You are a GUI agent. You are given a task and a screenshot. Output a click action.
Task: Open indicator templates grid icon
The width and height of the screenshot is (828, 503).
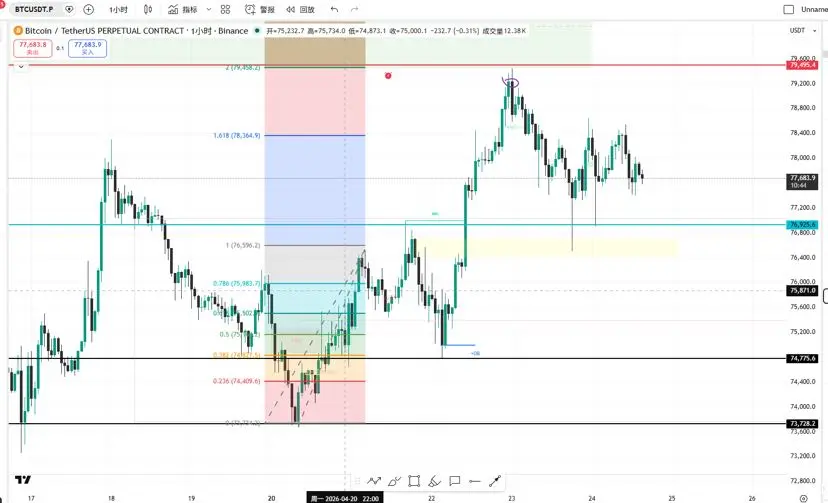[225, 10]
